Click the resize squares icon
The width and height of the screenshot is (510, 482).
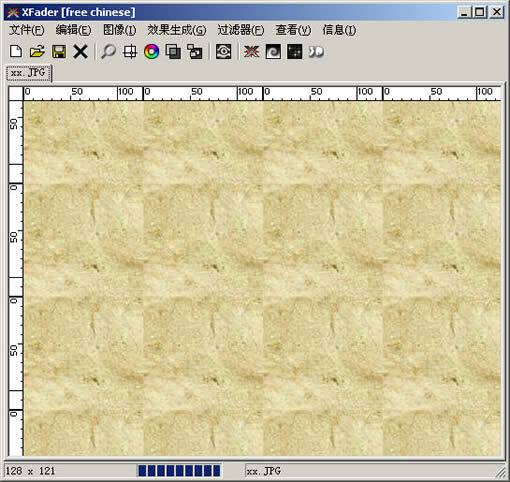point(195,52)
